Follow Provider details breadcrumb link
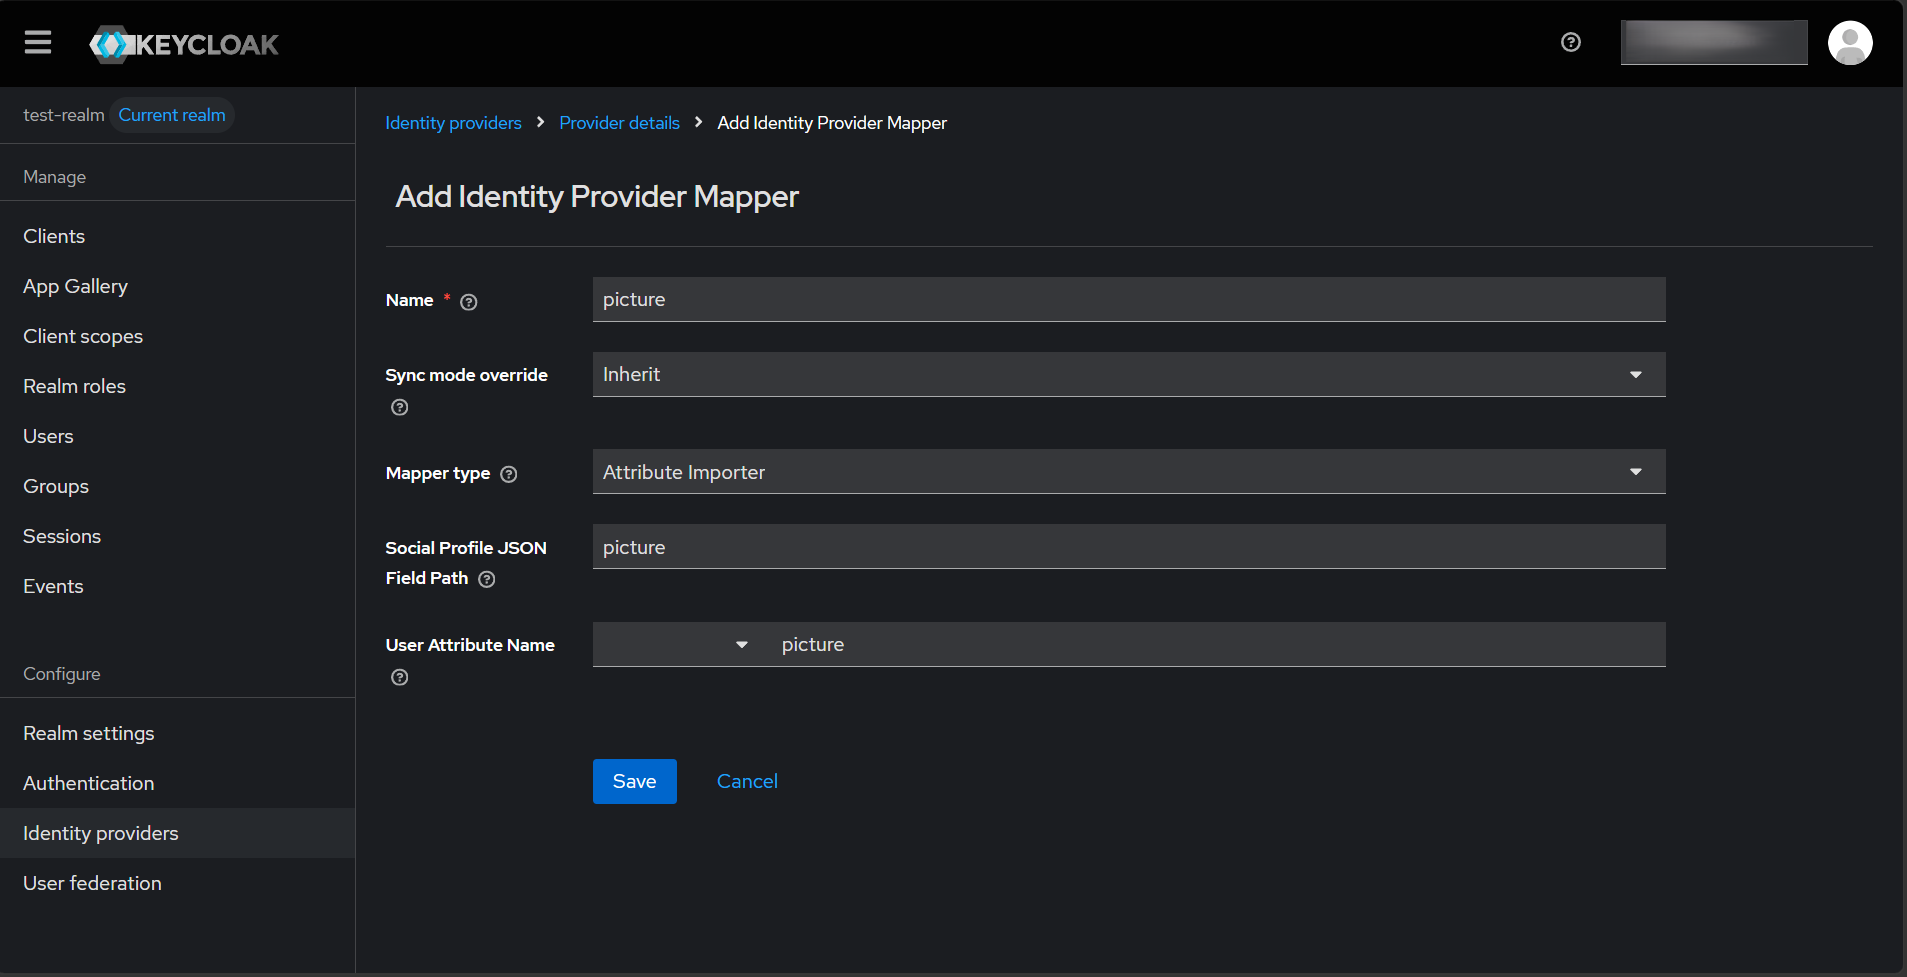The height and width of the screenshot is (977, 1907). tap(619, 123)
